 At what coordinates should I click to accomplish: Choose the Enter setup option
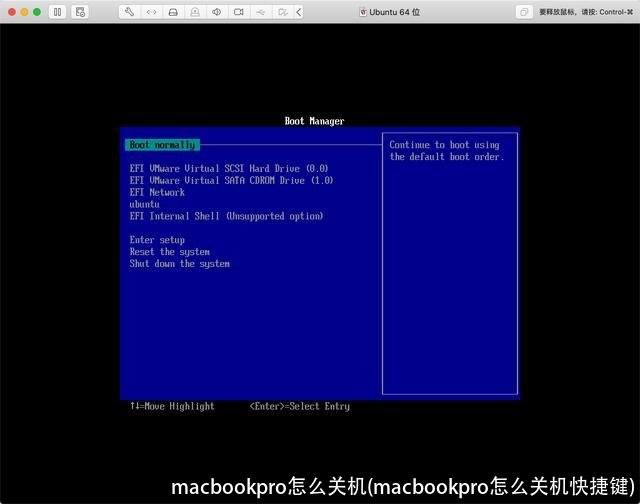tap(157, 240)
